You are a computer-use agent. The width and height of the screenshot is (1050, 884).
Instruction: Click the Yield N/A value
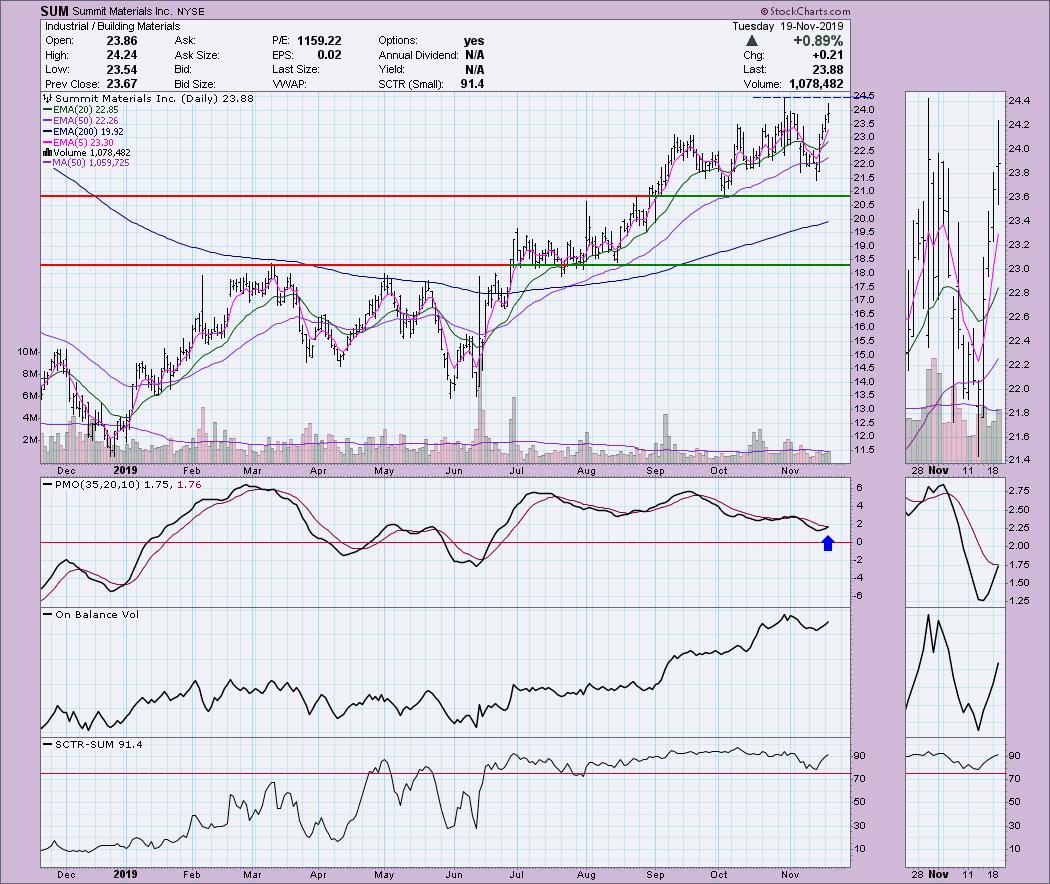[474, 70]
